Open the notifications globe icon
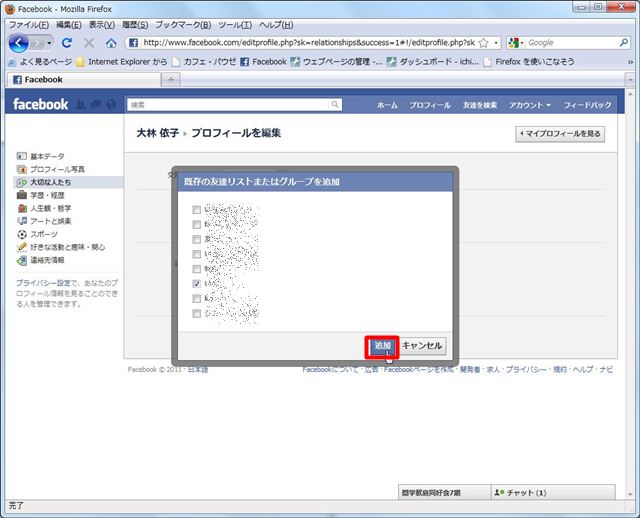This screenshot has height=518, width=640. tap(111, 104)
